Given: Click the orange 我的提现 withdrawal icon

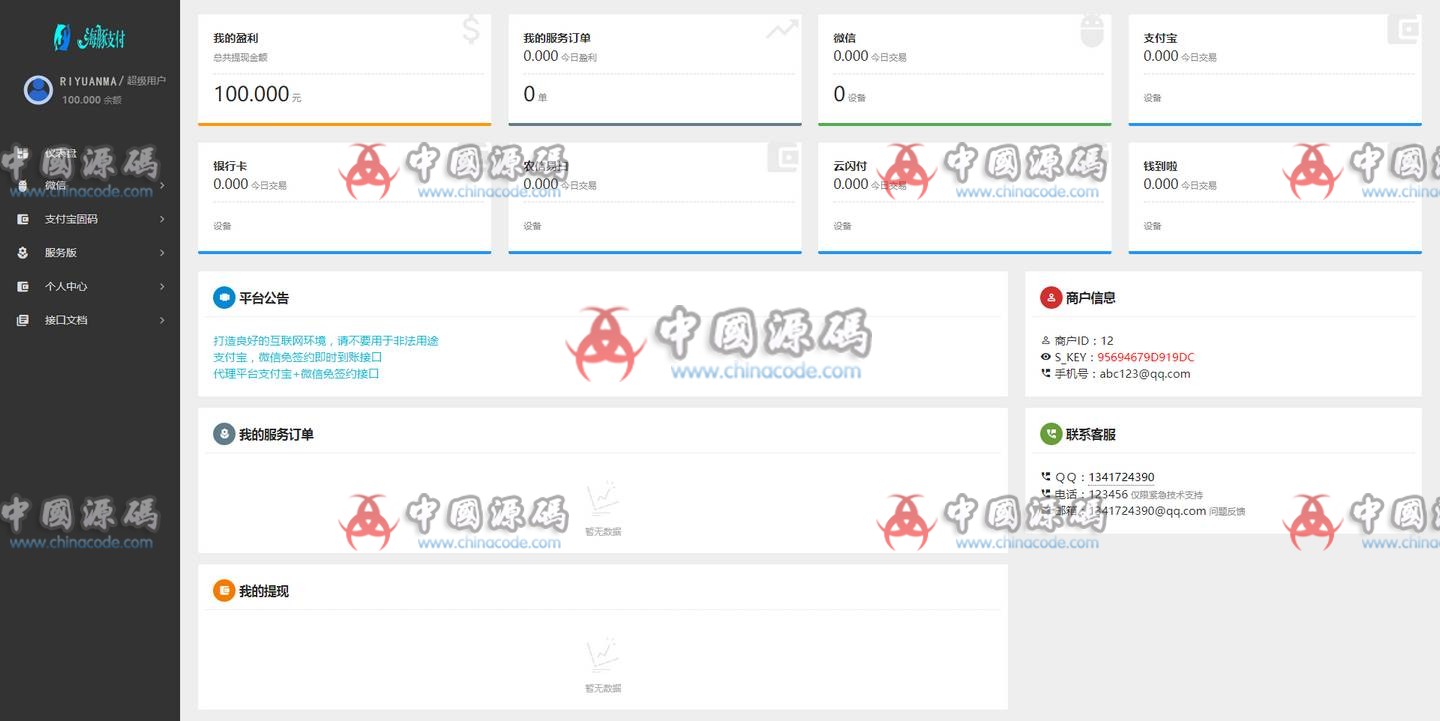Looking at the screenshot, I should pos(223,590).
